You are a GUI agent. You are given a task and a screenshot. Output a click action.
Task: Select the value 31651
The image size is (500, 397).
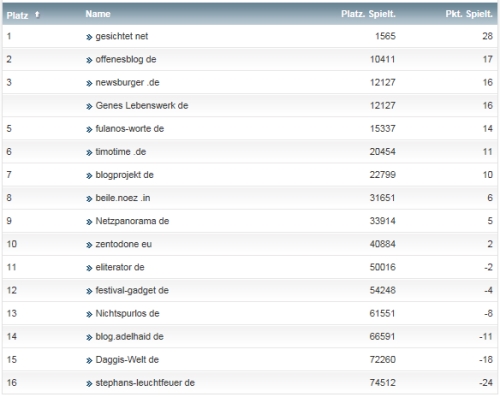click(382, 198)
